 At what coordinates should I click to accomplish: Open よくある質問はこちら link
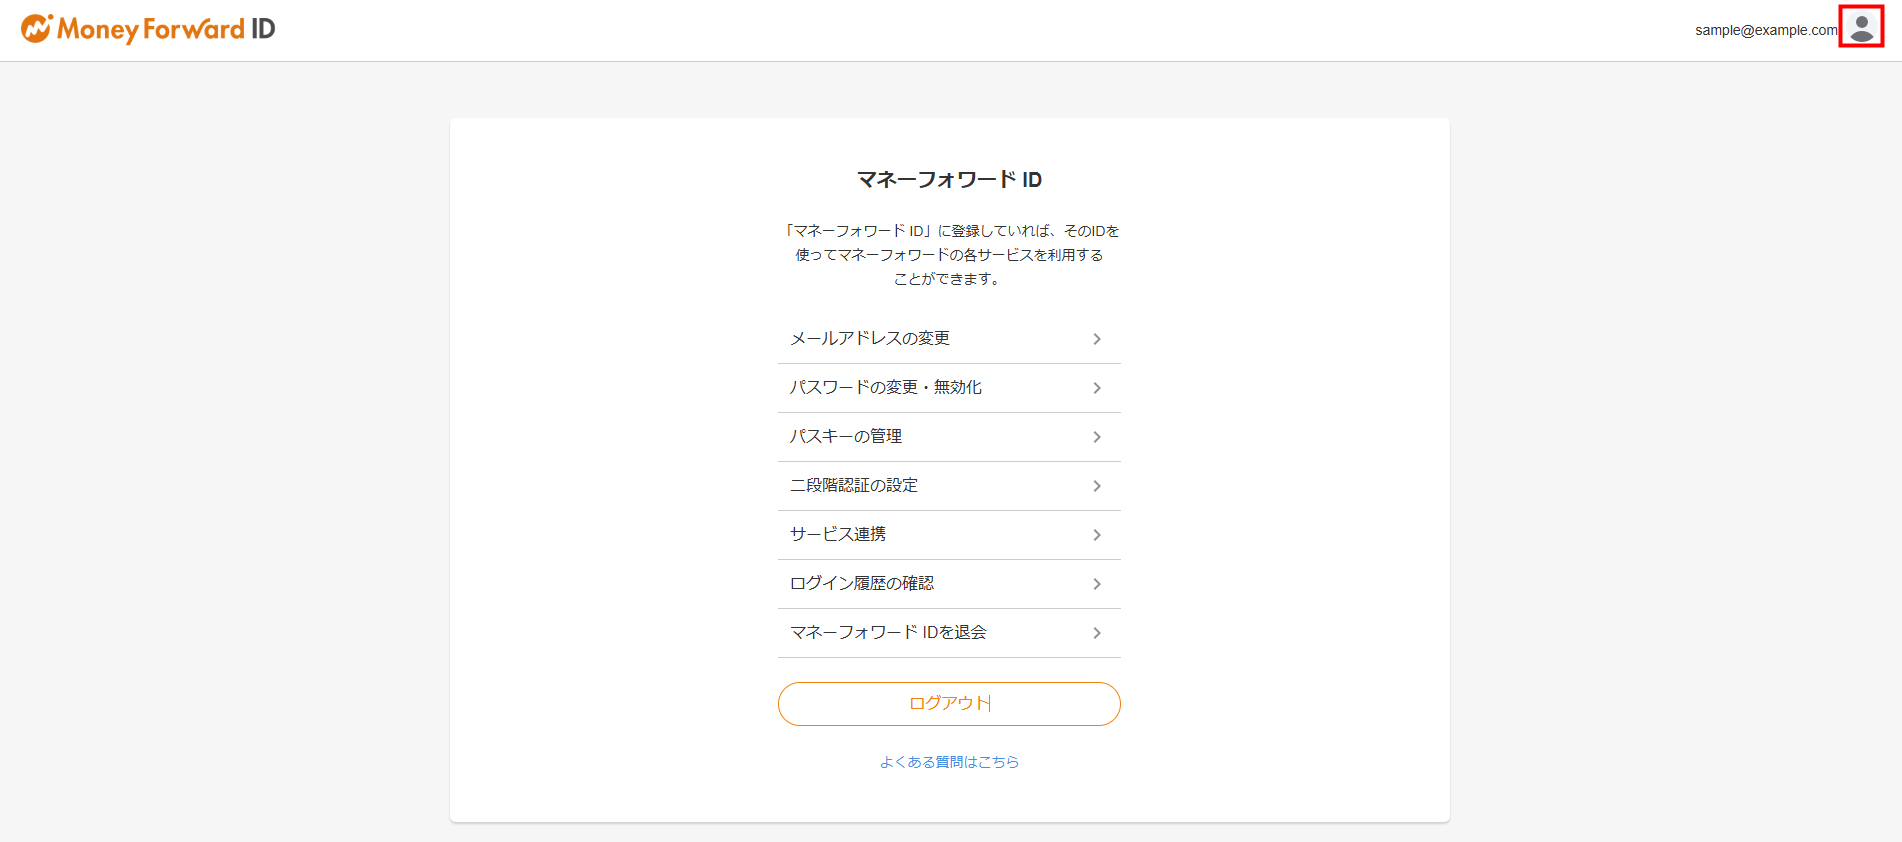click(x=949, y=762)
